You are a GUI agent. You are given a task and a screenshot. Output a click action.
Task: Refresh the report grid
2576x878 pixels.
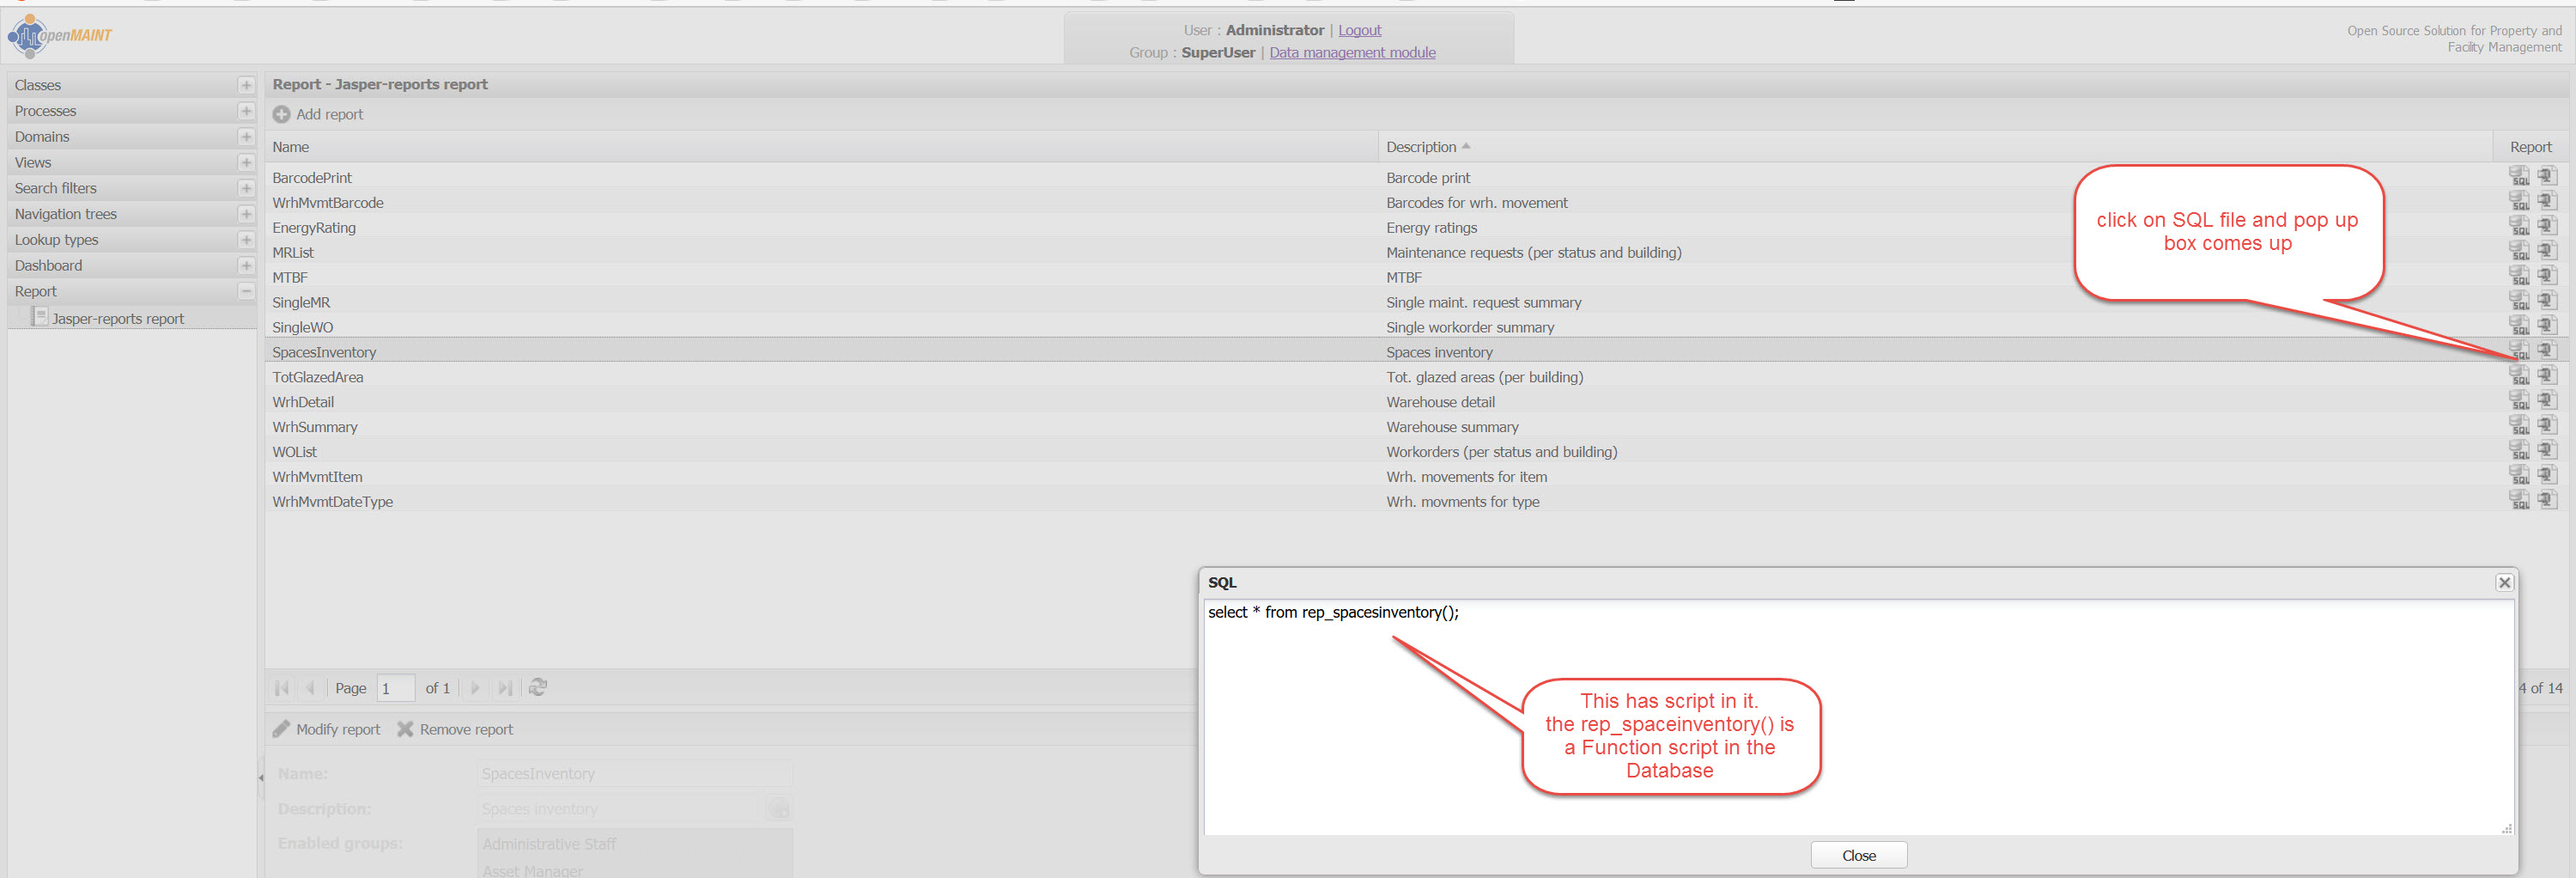click(x=538, y=687)
